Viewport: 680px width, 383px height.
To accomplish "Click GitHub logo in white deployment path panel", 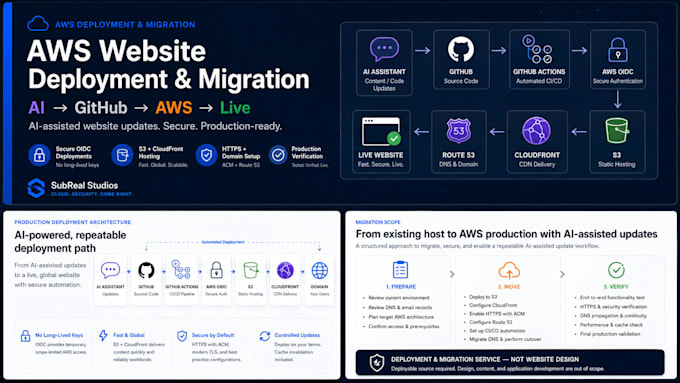I will coord(146,270).
